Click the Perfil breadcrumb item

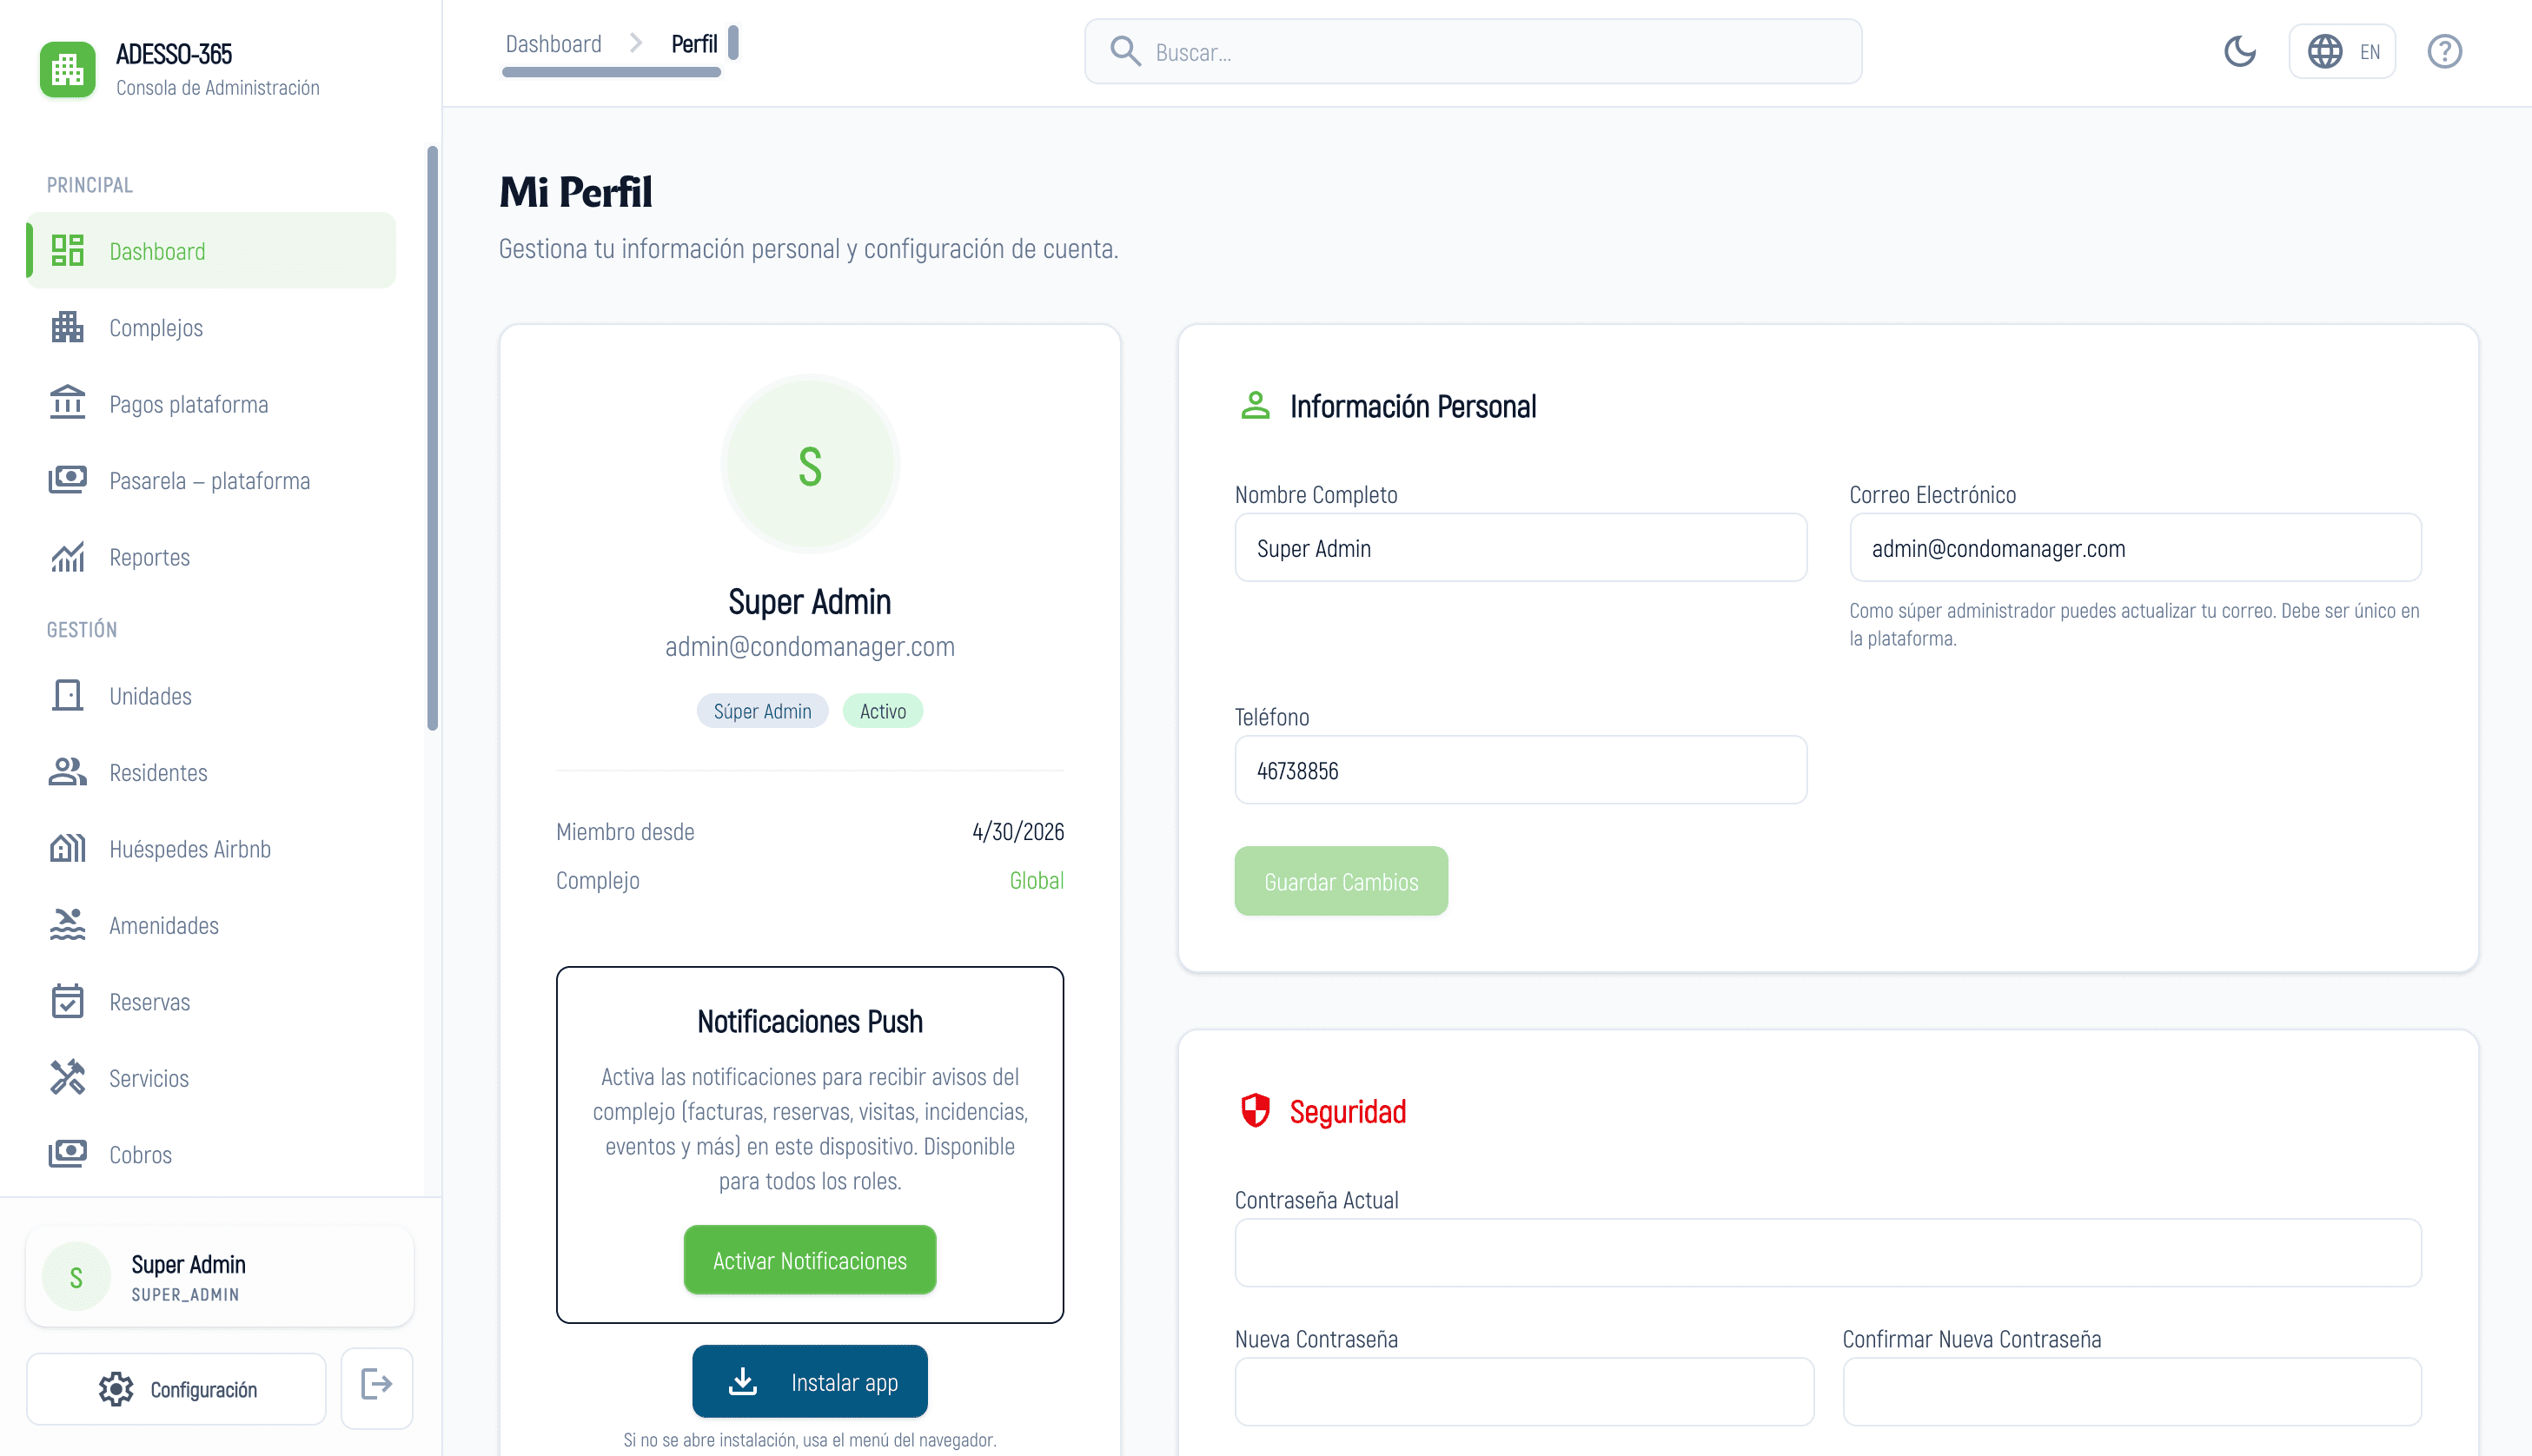click(x=694, y=44)
